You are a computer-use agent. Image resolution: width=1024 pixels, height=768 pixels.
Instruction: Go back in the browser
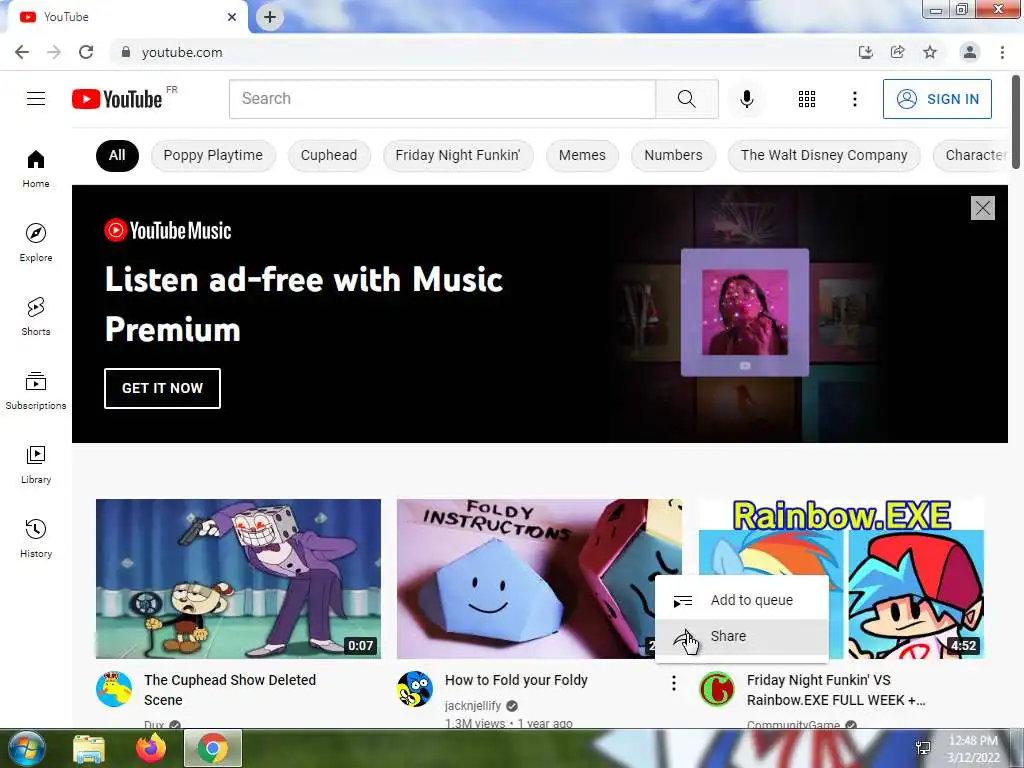22,52
